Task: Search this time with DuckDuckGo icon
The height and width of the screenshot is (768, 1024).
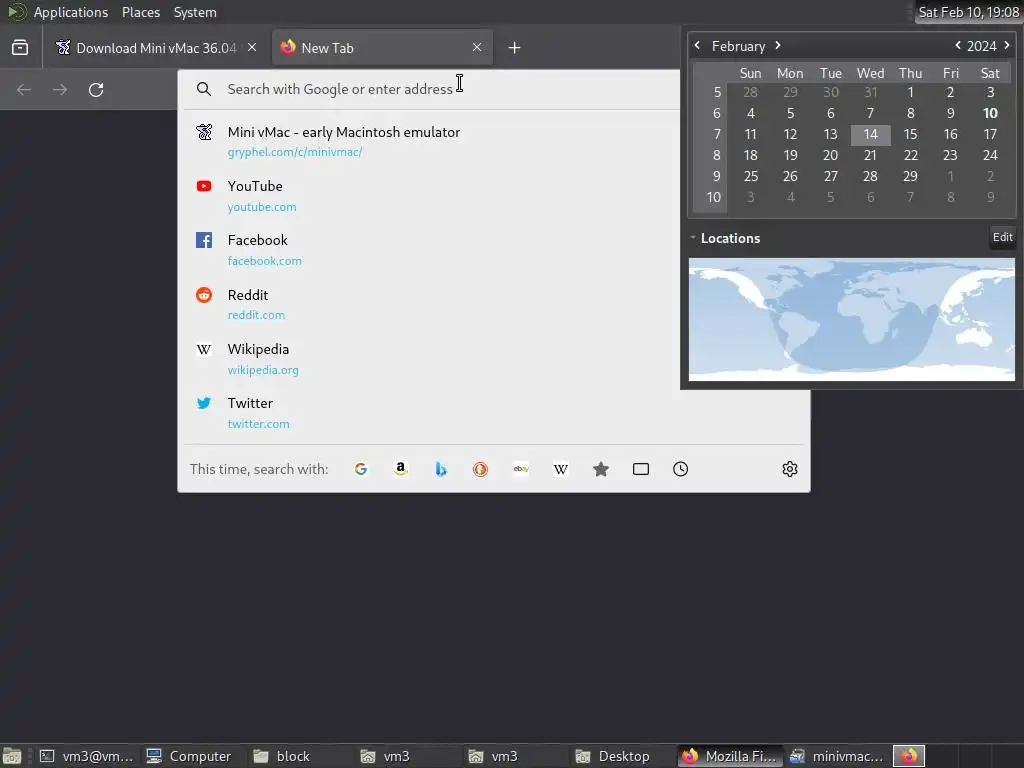Action: (x=481, y=469)
